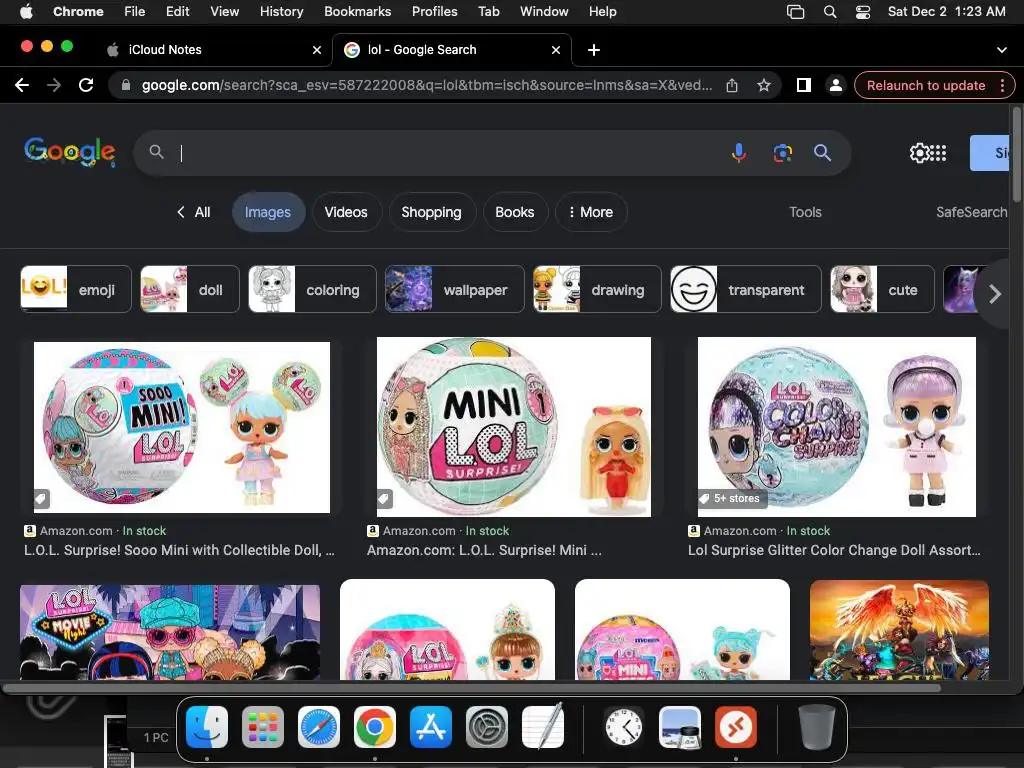The image size is (1024, 768).
Task: Click Relaunch to update button
Action: click(x=926, y=86)
